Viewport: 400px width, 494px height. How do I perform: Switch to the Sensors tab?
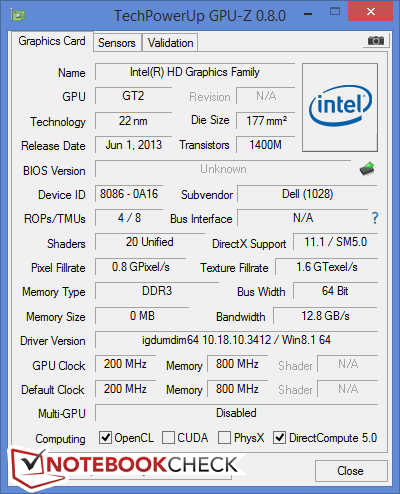(x=117, y=43)
